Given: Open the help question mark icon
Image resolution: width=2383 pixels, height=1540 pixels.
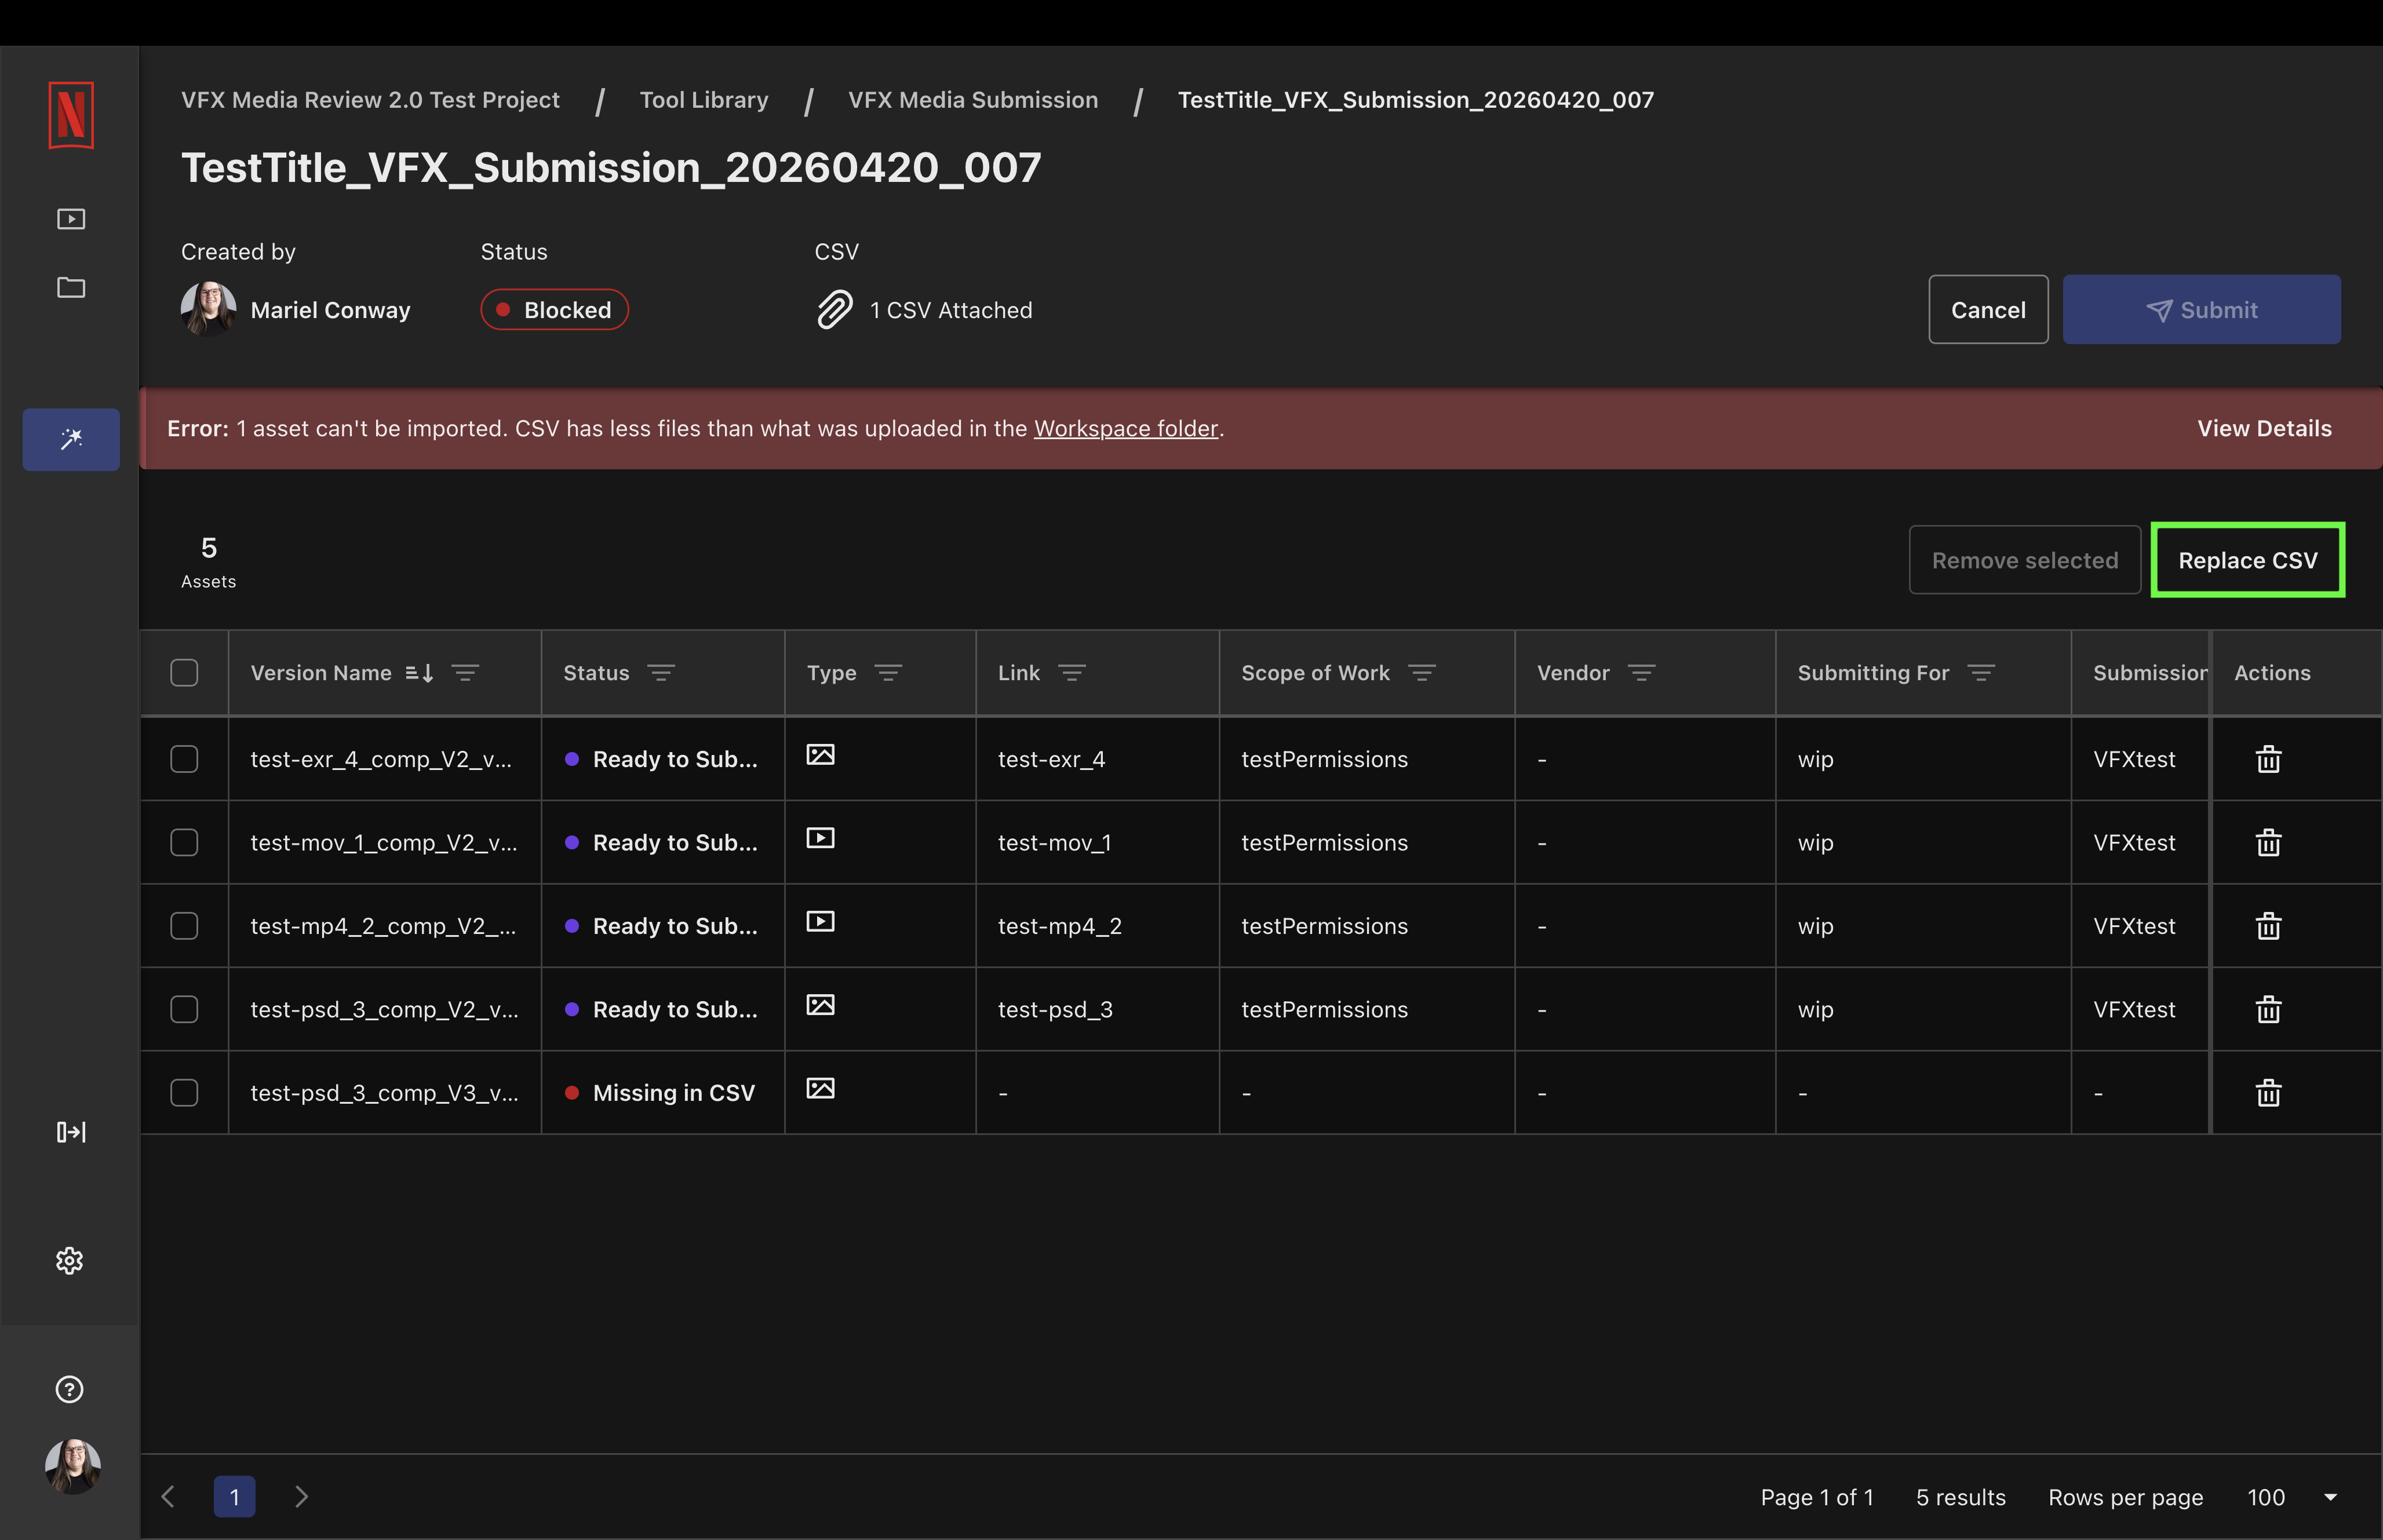Looking at the screenshot, I should [70, 1389].
